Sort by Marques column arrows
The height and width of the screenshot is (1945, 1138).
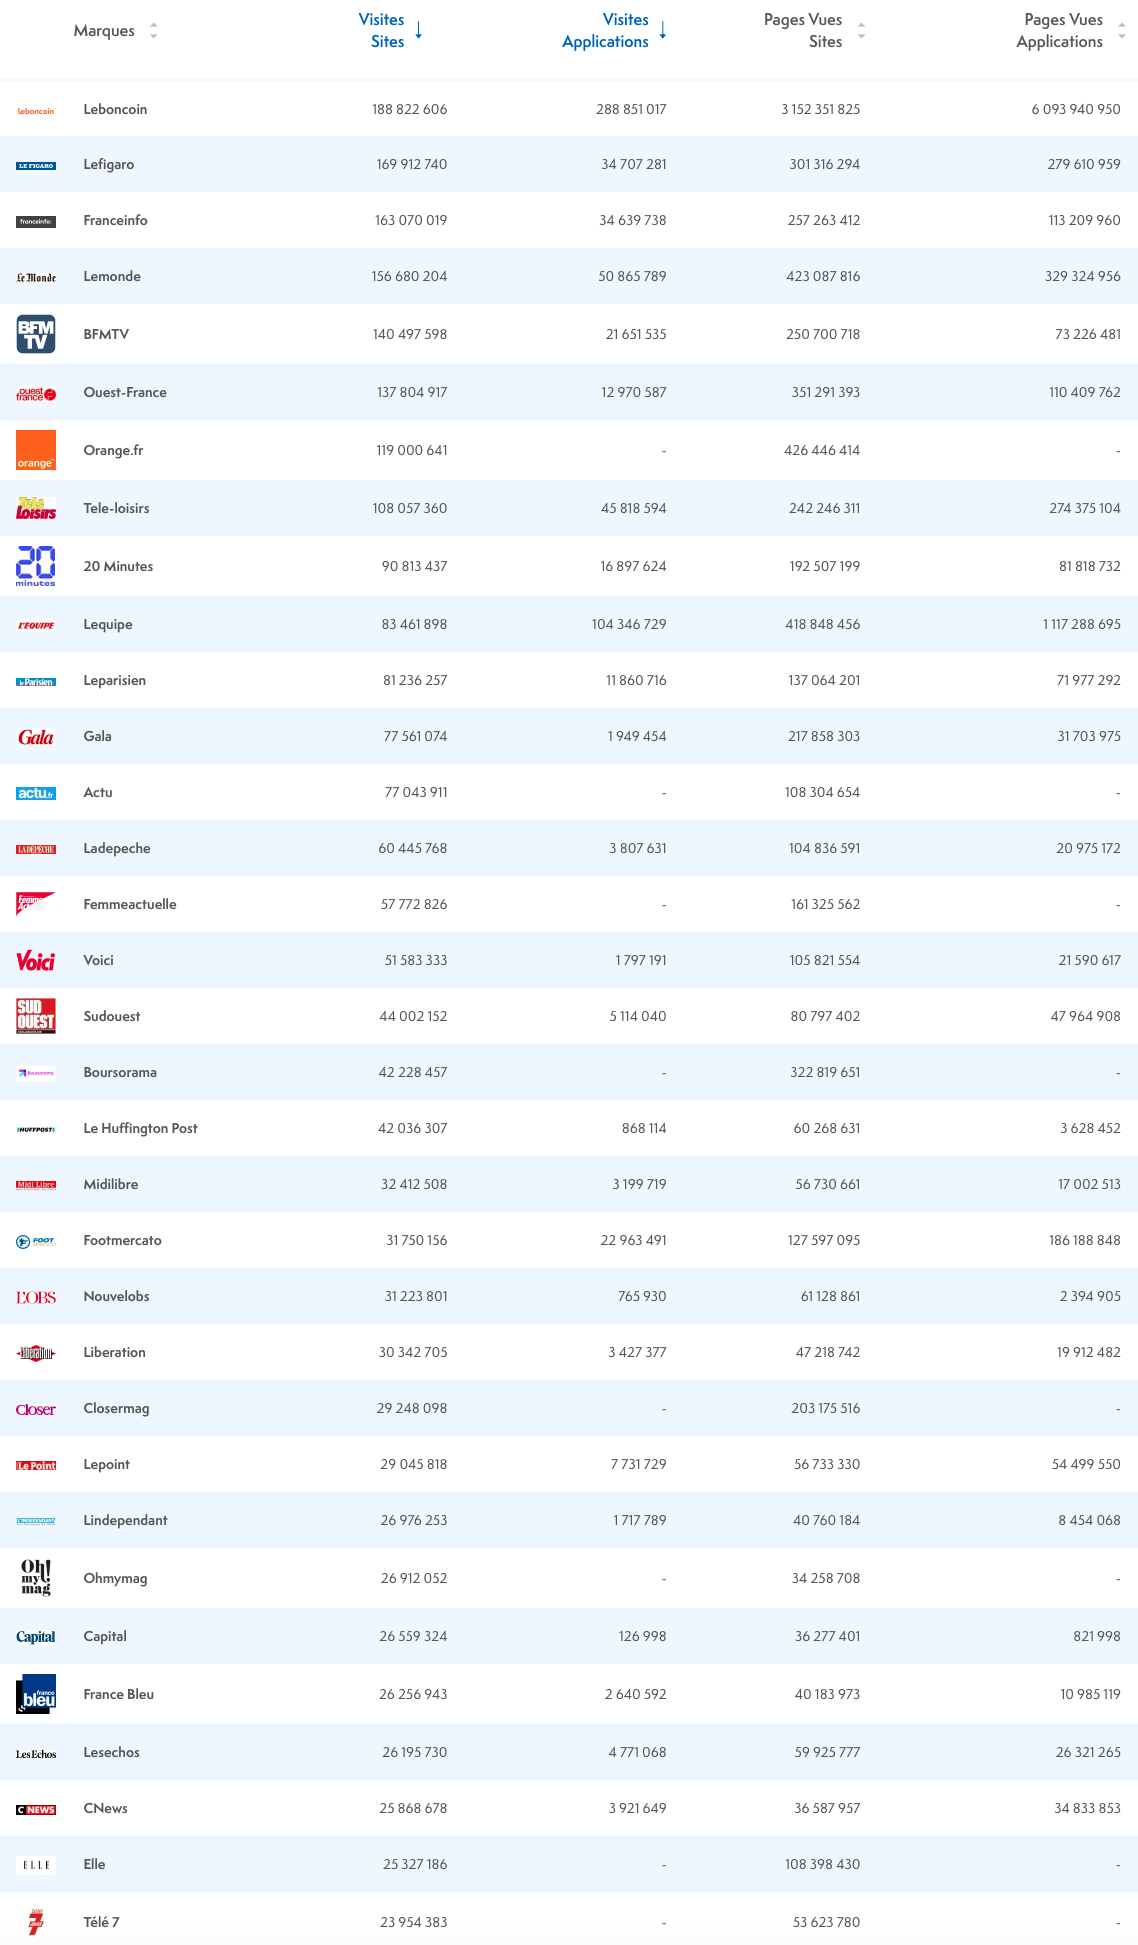(x=153, y=31)
